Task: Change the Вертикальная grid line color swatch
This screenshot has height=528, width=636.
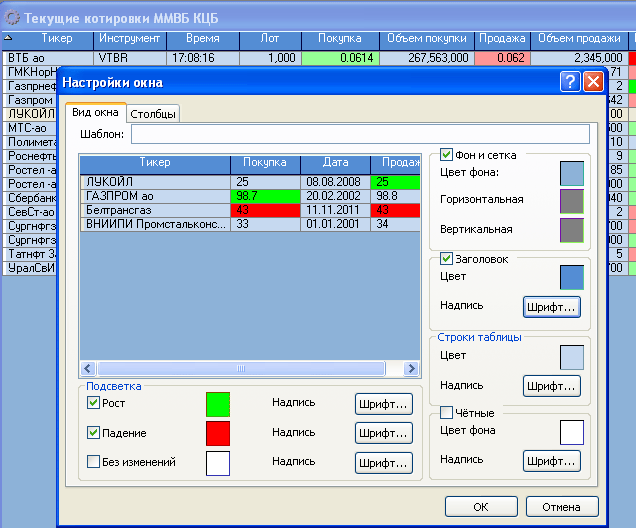Action: pos(572,230)
